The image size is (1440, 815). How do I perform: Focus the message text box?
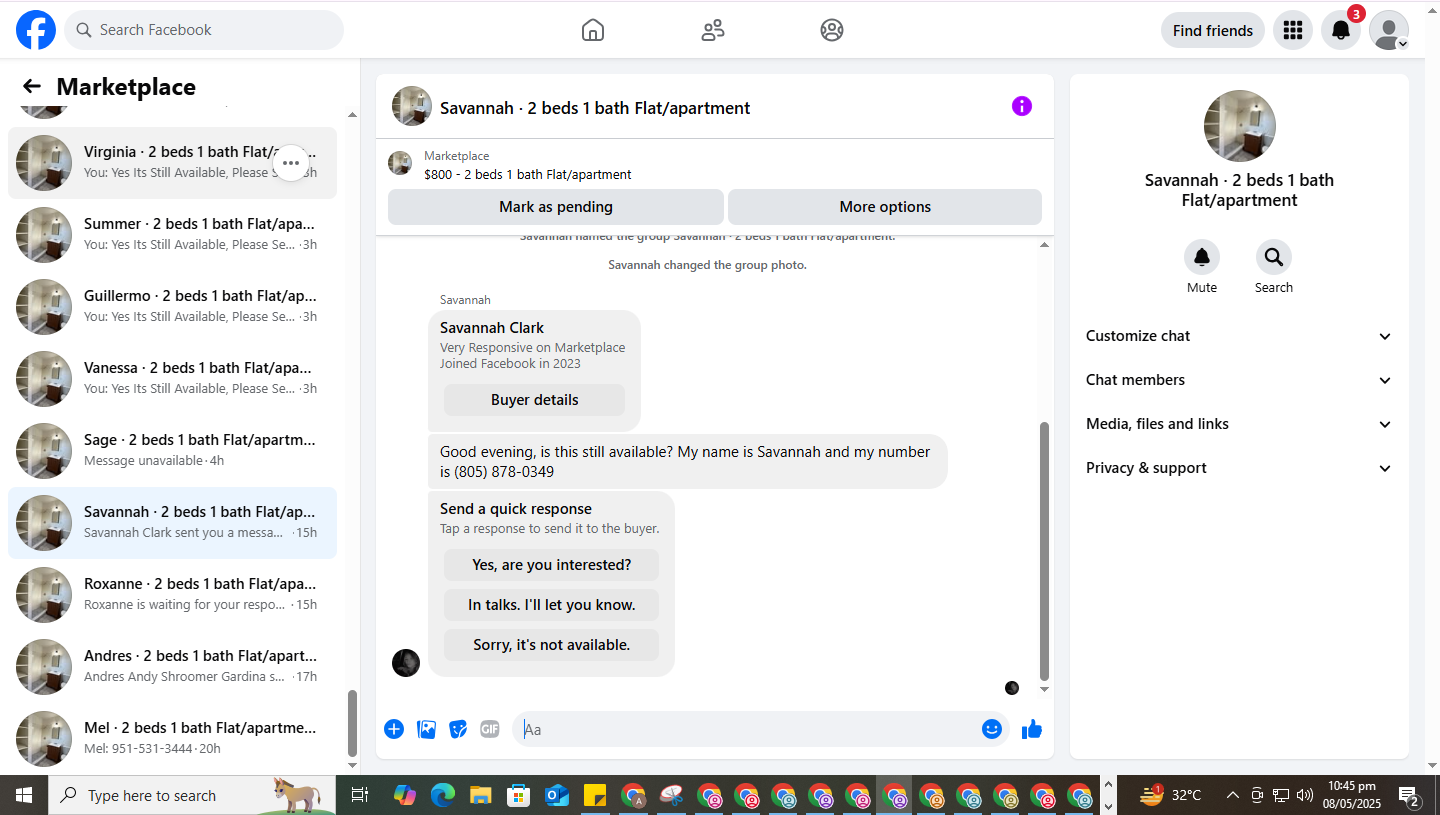pyautogui.click(x=745, y=729)
